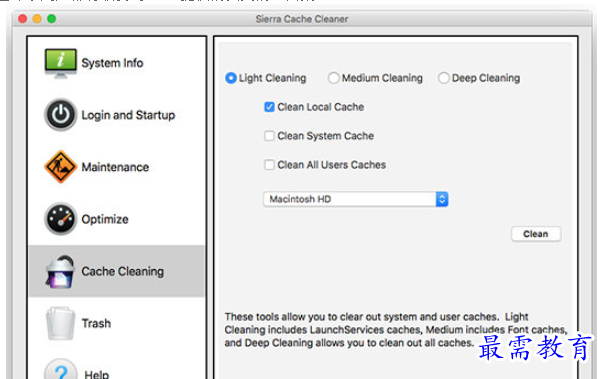
Task: Select the Maintenance construction sign icon
Action: tap(60, 167)
